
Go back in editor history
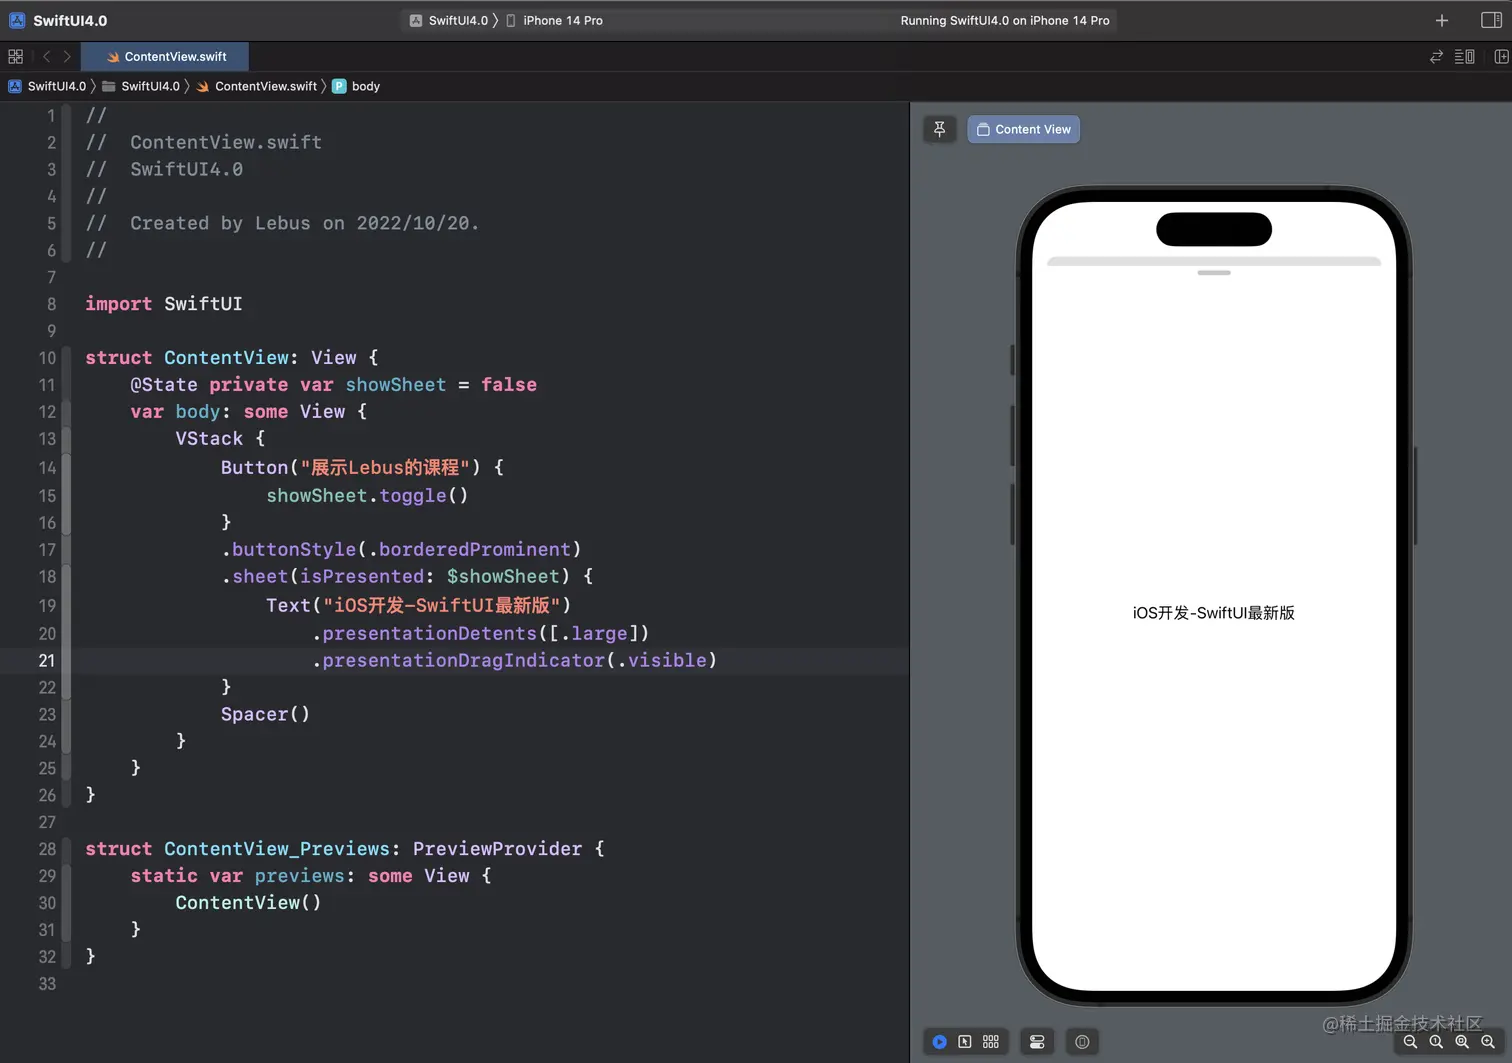[x=46, y=57]
